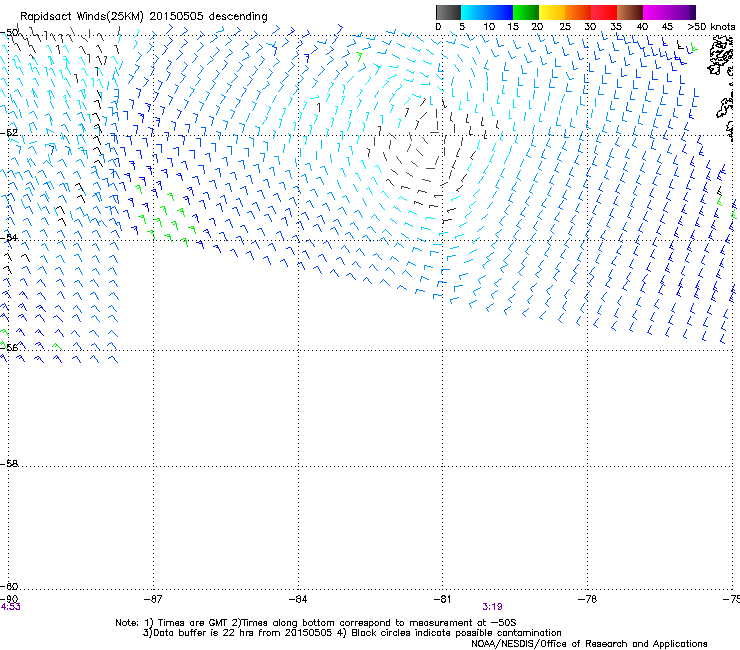This screenshot has height=650, width=740.
Task: Click the '-58' latitude label
Action: tap(9, 464)
